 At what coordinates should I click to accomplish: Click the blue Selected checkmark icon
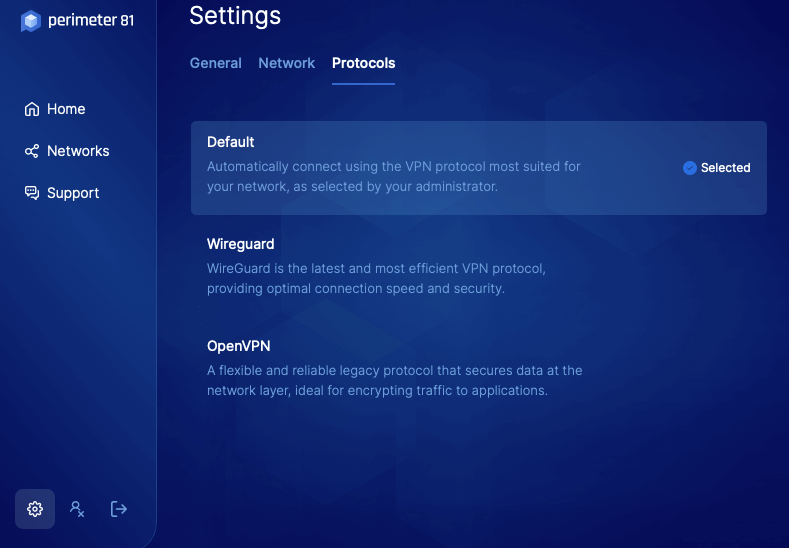pos(690,168)
